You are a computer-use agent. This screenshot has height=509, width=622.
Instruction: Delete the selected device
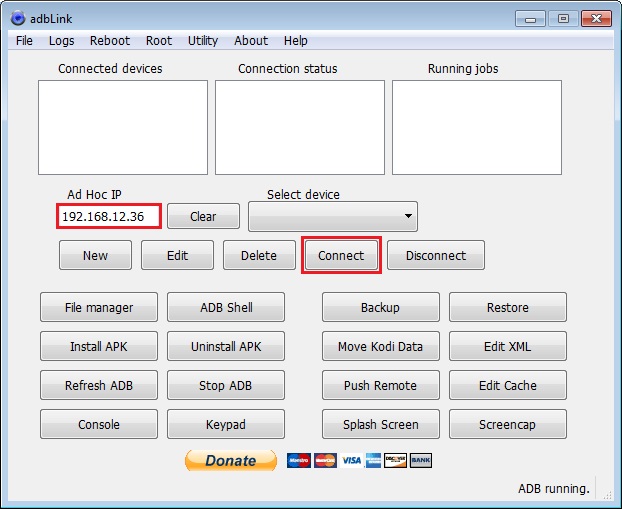coord(259,255)
